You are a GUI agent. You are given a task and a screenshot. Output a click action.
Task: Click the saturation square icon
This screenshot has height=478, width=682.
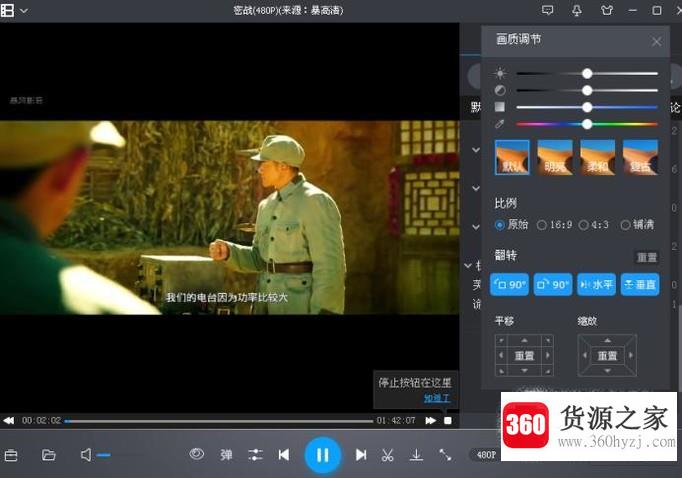500,107
